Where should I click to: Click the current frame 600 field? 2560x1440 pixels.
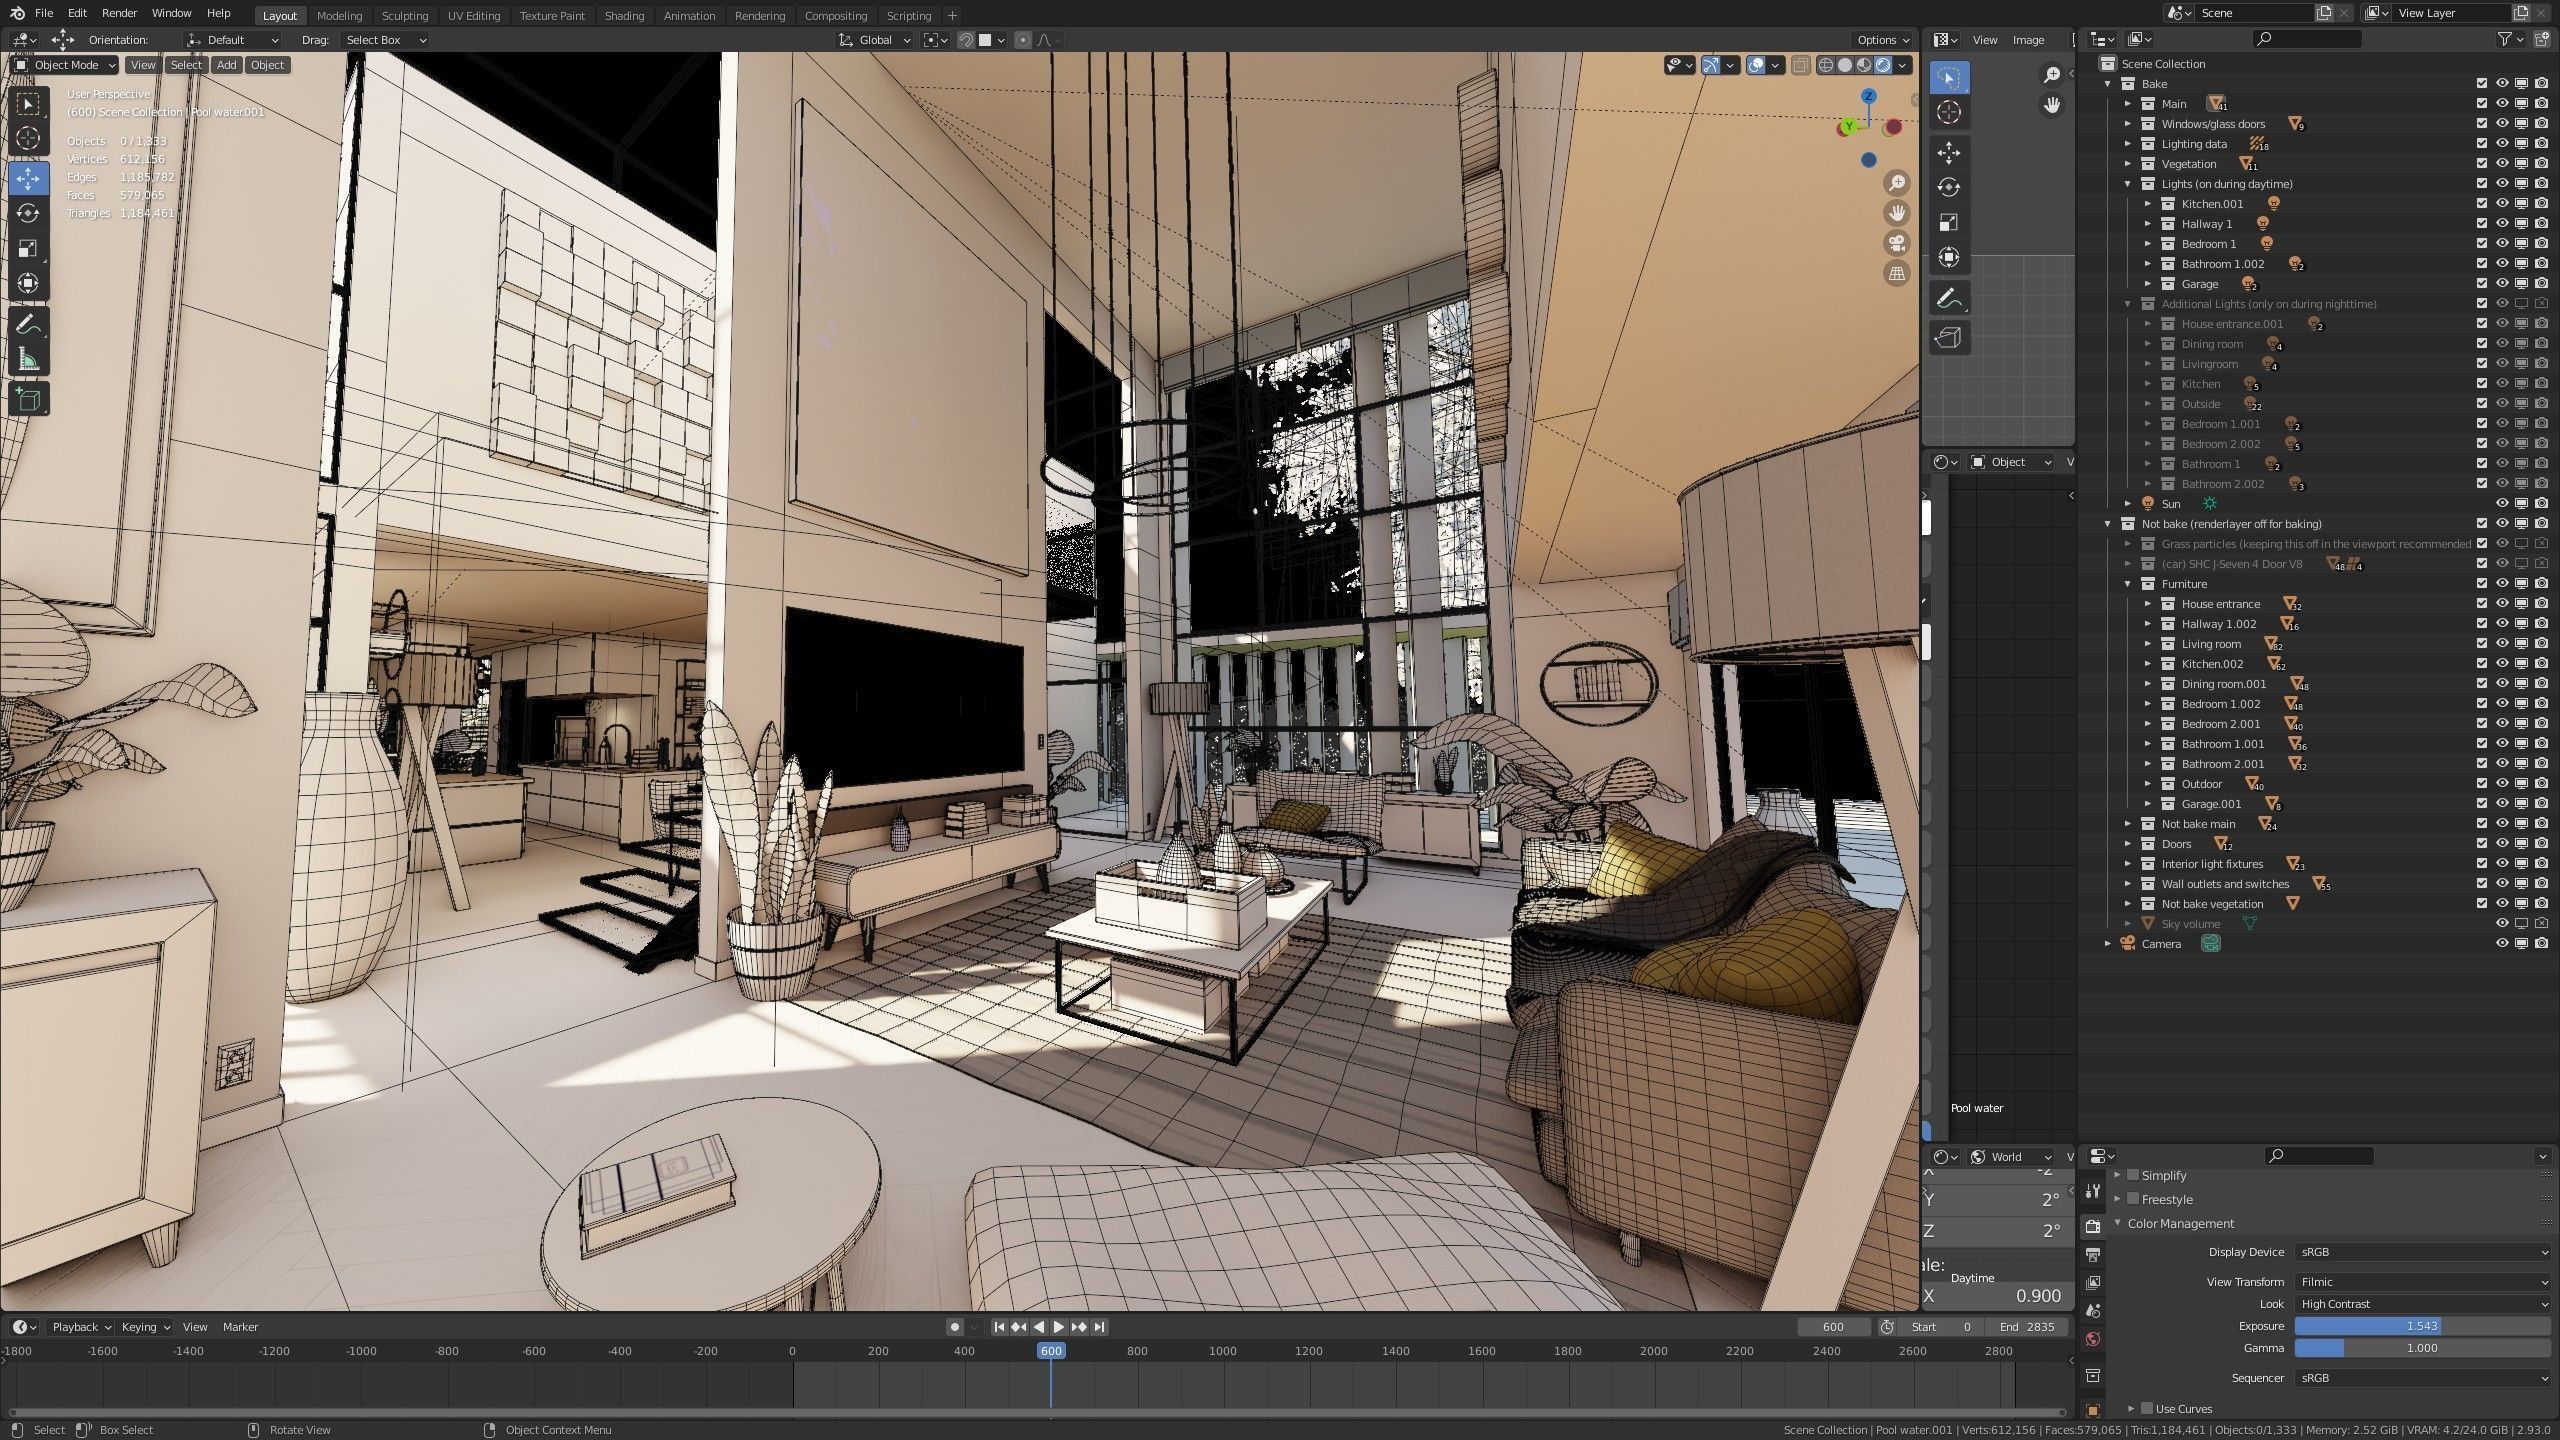[x=1833, y=1327]
